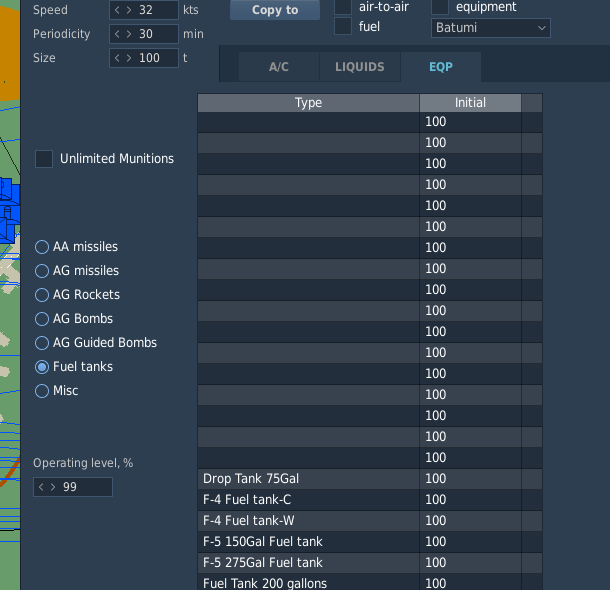Increase Size with the right arrow
Viewport: 610px width, 590px height.
pyautogui.click(x=129, y=58)
